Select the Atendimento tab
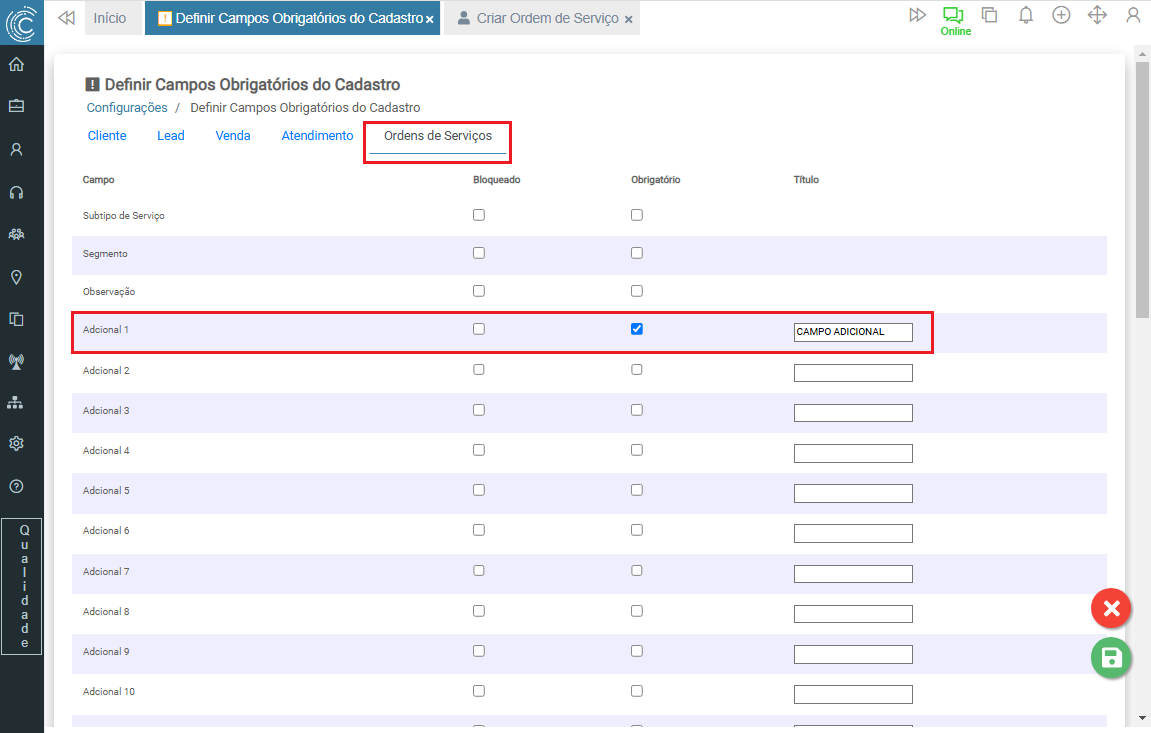 317,136
